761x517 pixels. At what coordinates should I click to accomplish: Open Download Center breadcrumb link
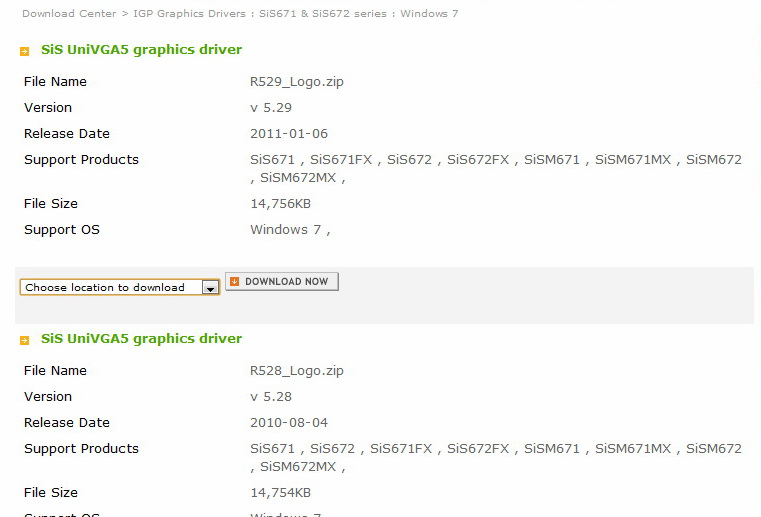pyautogui.click(x=69, y=14)
